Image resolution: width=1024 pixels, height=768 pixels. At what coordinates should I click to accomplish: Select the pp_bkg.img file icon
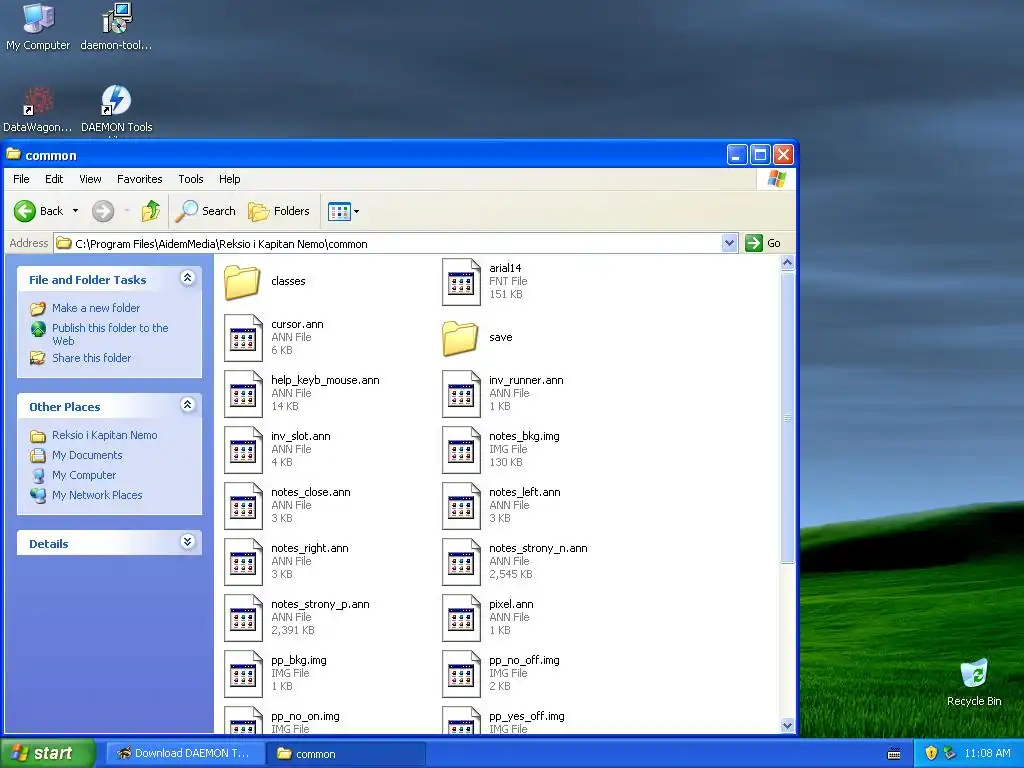243,675
